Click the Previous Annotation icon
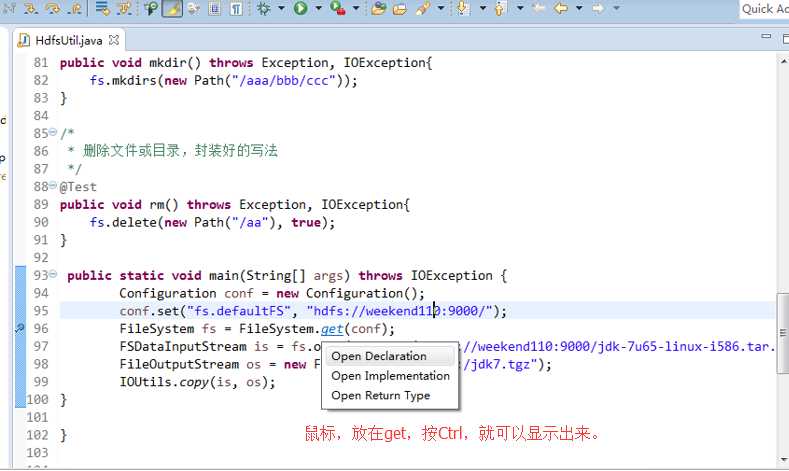Viewport: 789px width, 471px height. [500, 8]
